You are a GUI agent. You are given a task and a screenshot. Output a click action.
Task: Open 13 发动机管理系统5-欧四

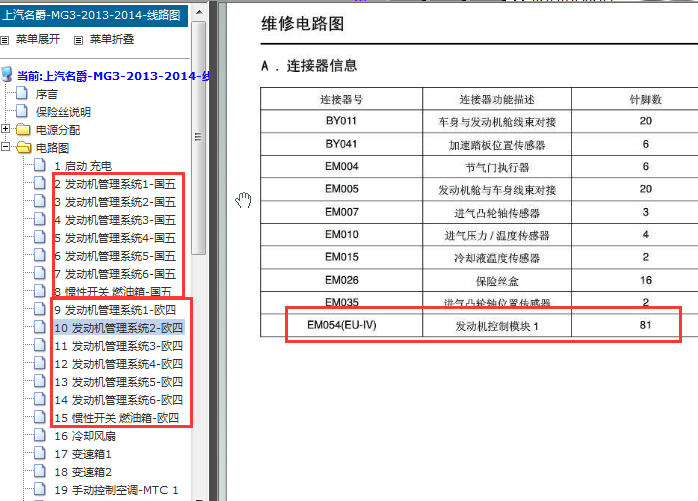118,382
